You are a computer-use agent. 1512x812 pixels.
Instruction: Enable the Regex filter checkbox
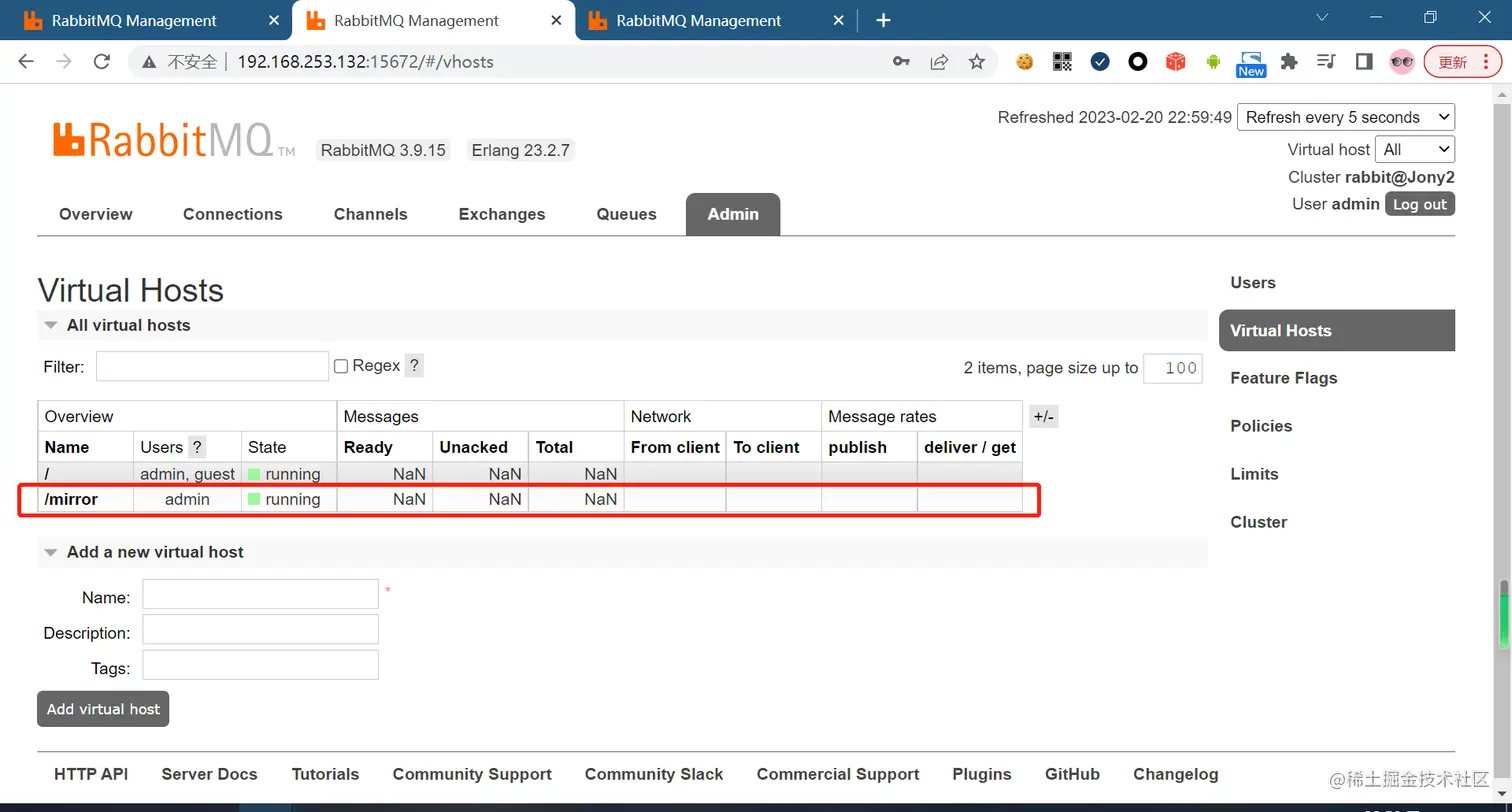coord(341,366)
